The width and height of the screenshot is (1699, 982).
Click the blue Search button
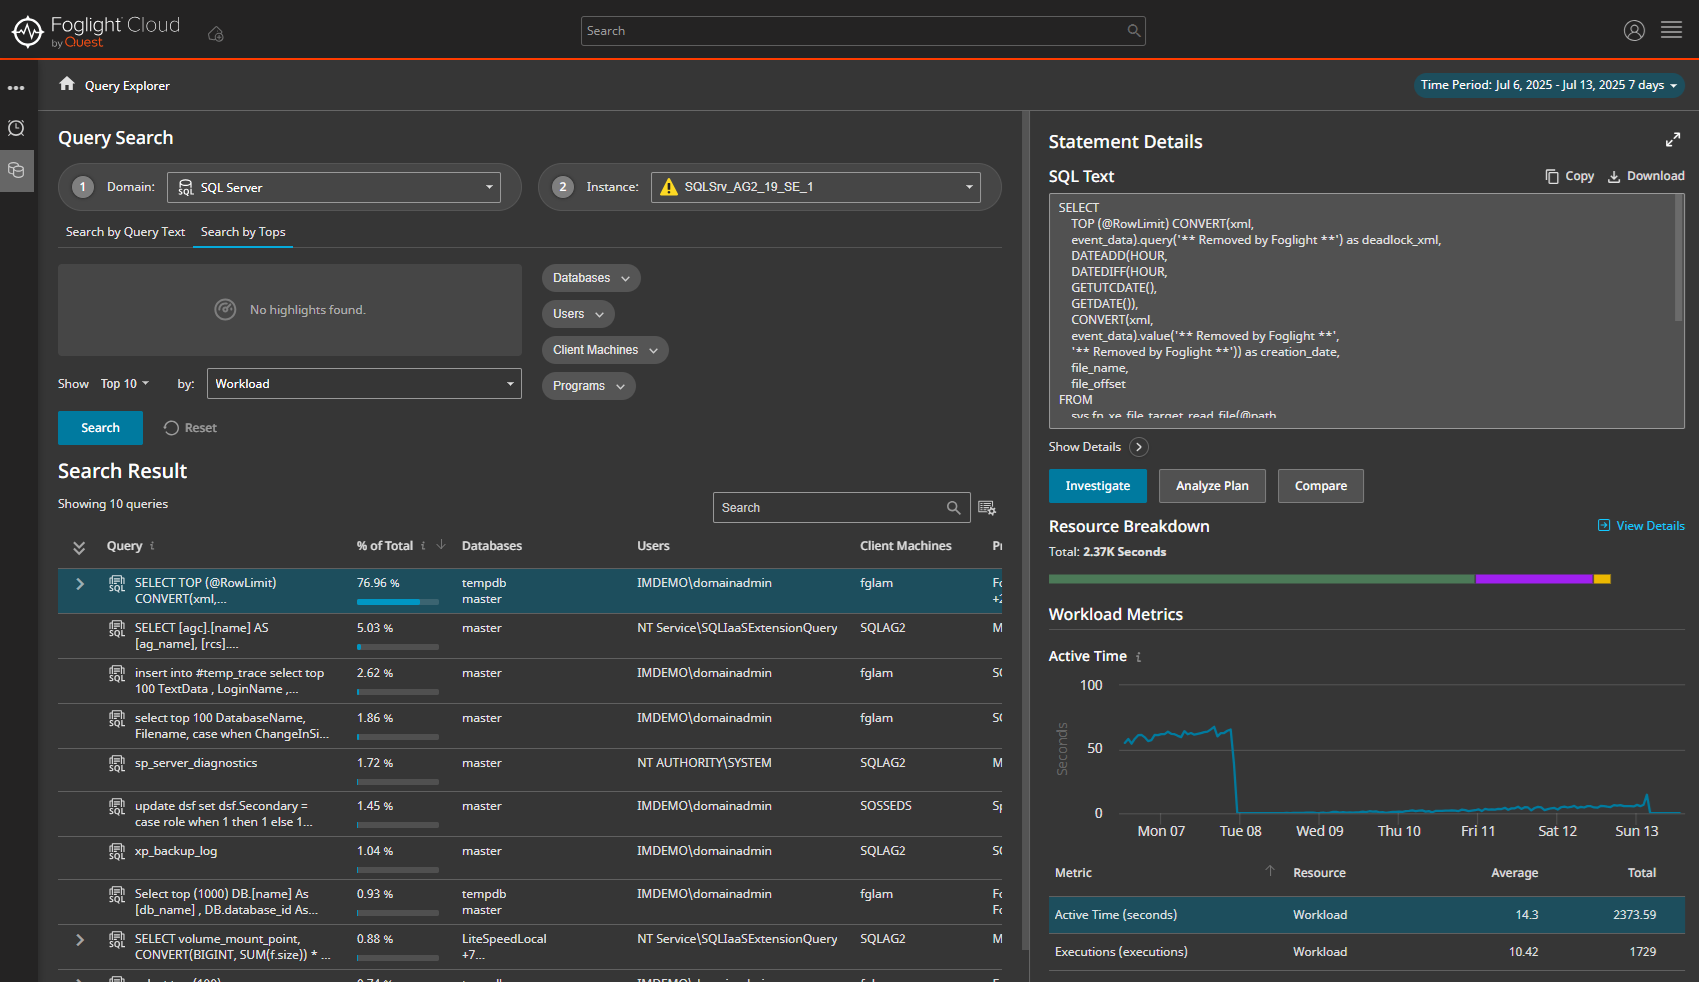point(100,428)
